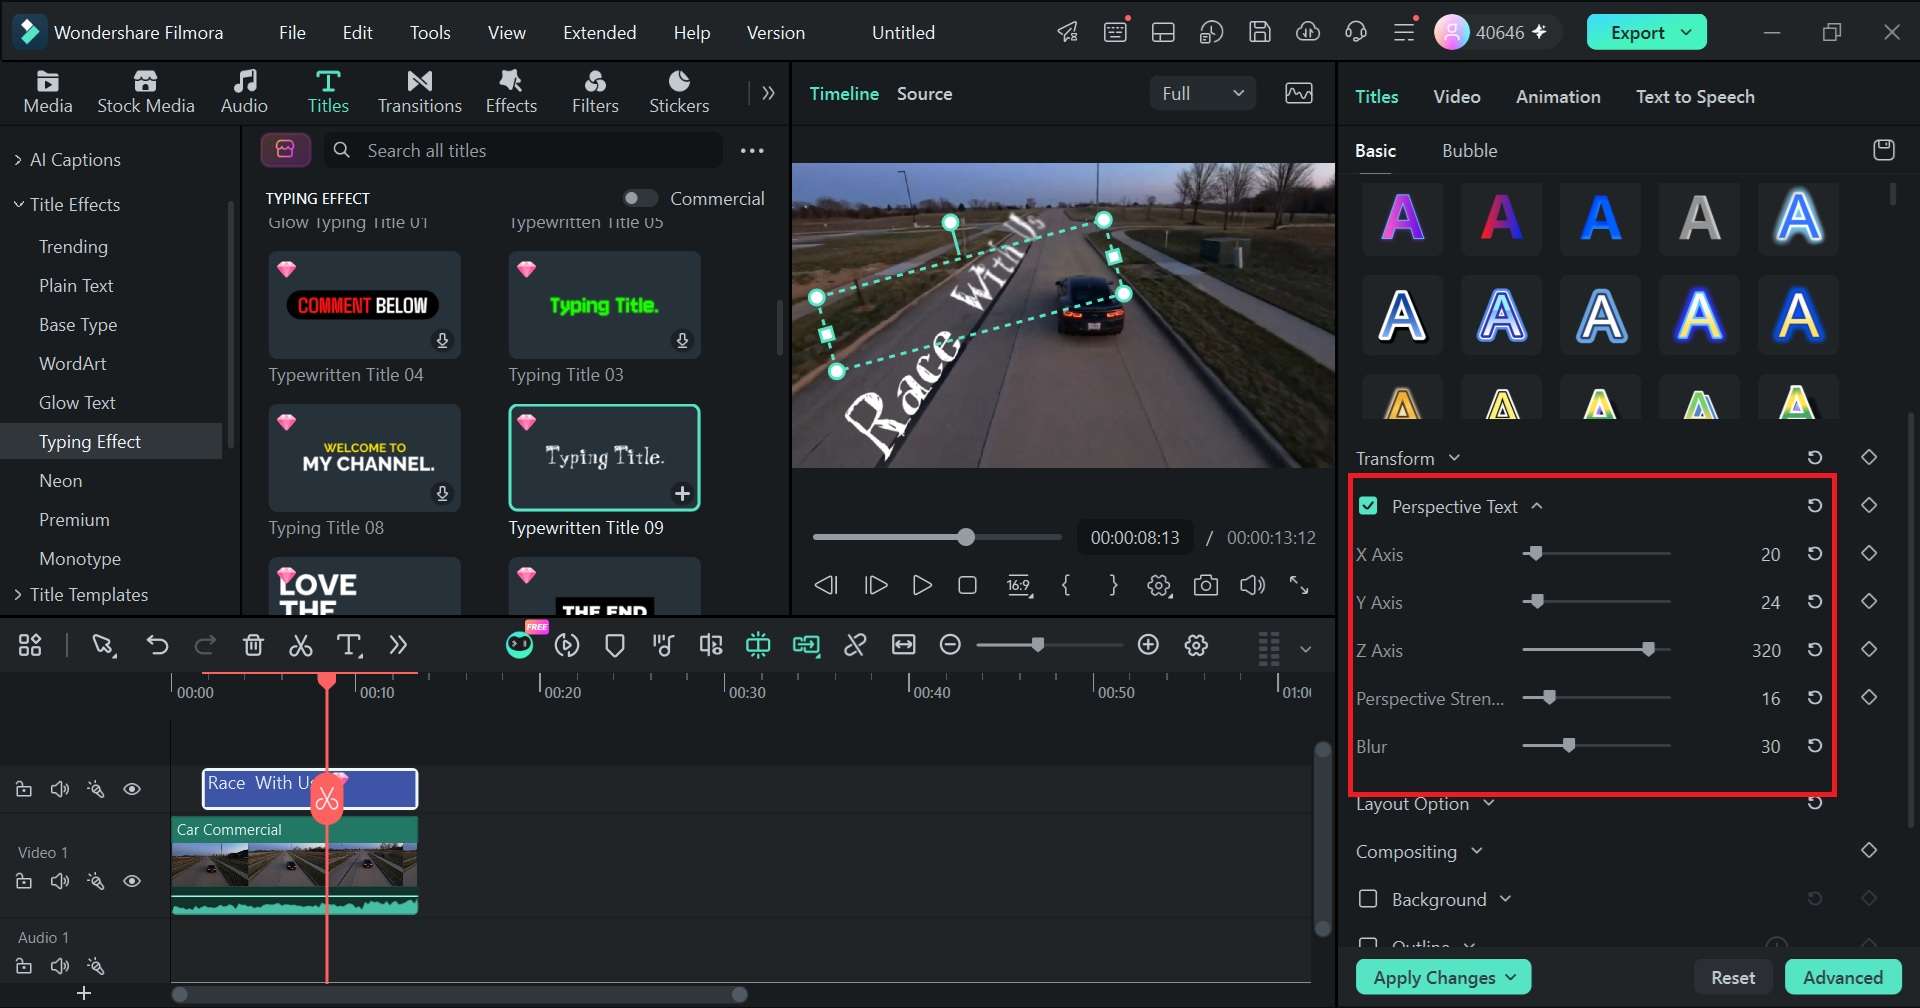Image resolution: width=1920 pixels, height=1008 pixels.
Task: Click the Advanced button
Action: coord(1843,977)
